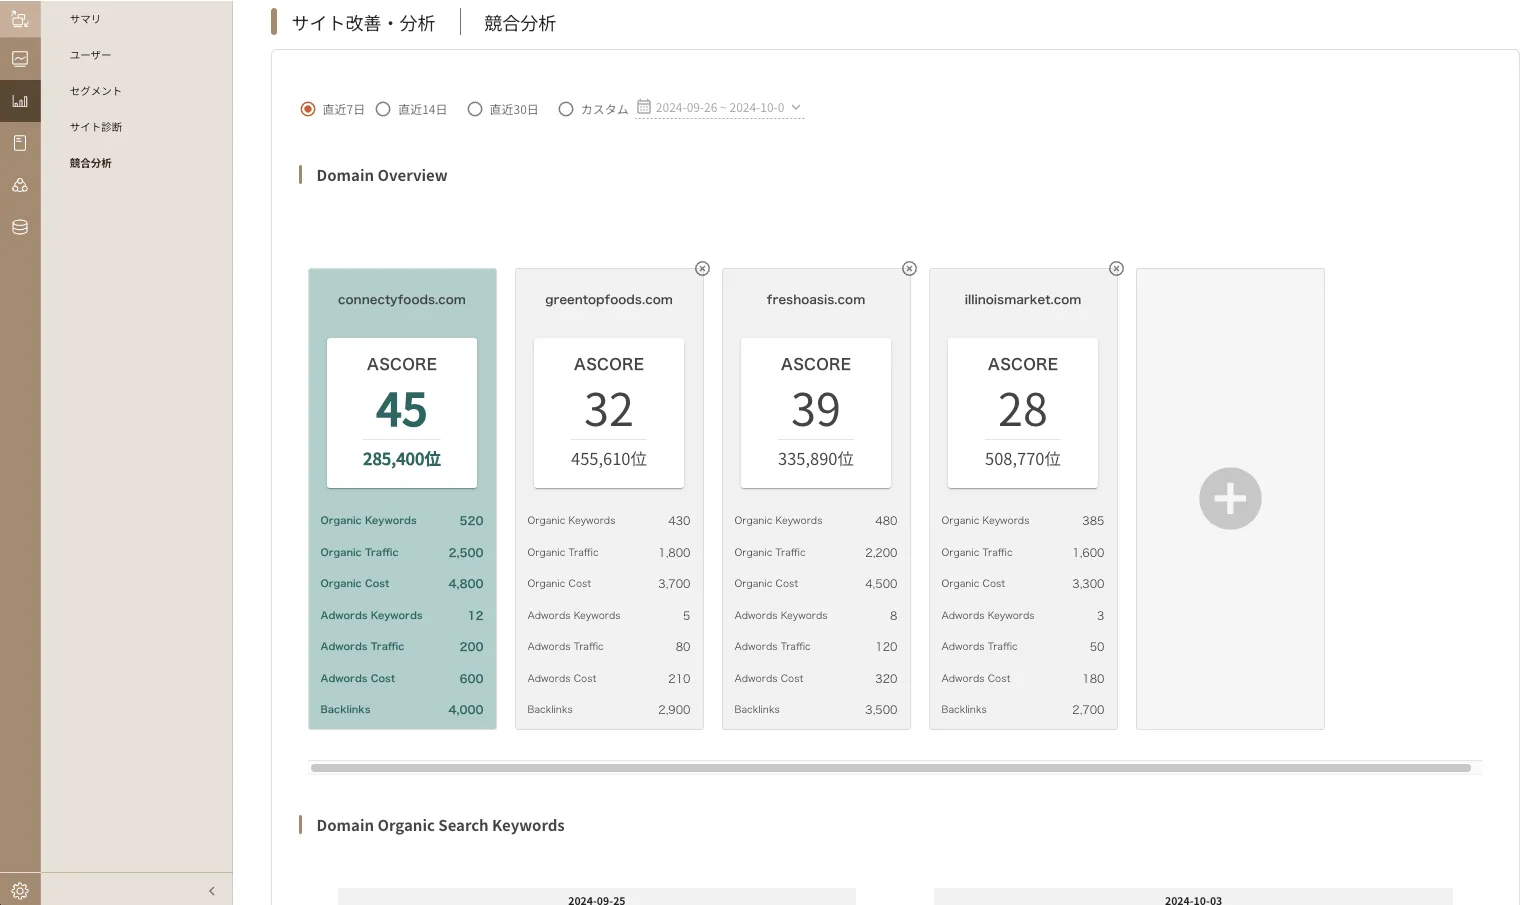
Task: Click the ASCORE 39 score box
Action: tap(816, 413)
